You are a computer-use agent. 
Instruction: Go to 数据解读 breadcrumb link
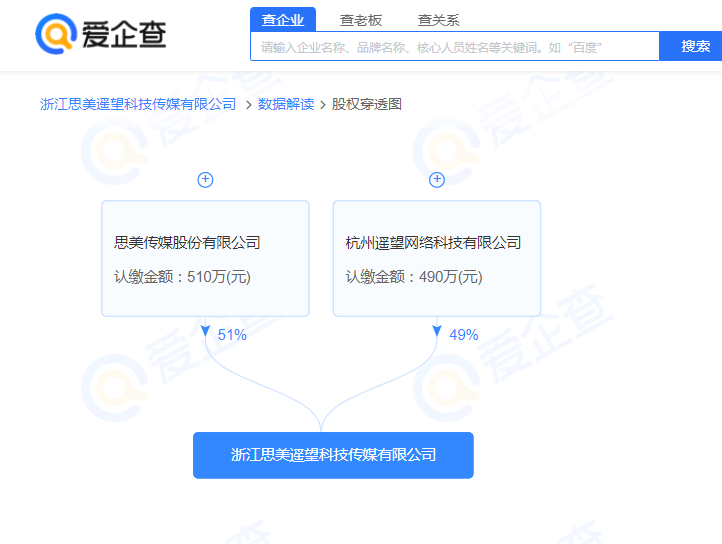coord(286,104)
